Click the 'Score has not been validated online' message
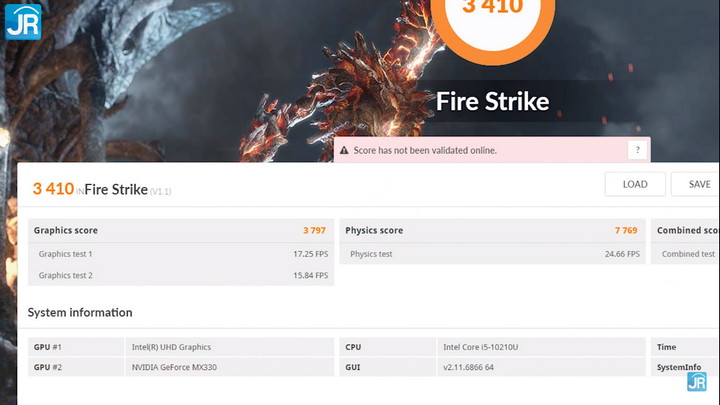The image size is (720, 405). (x=425, y=150)
